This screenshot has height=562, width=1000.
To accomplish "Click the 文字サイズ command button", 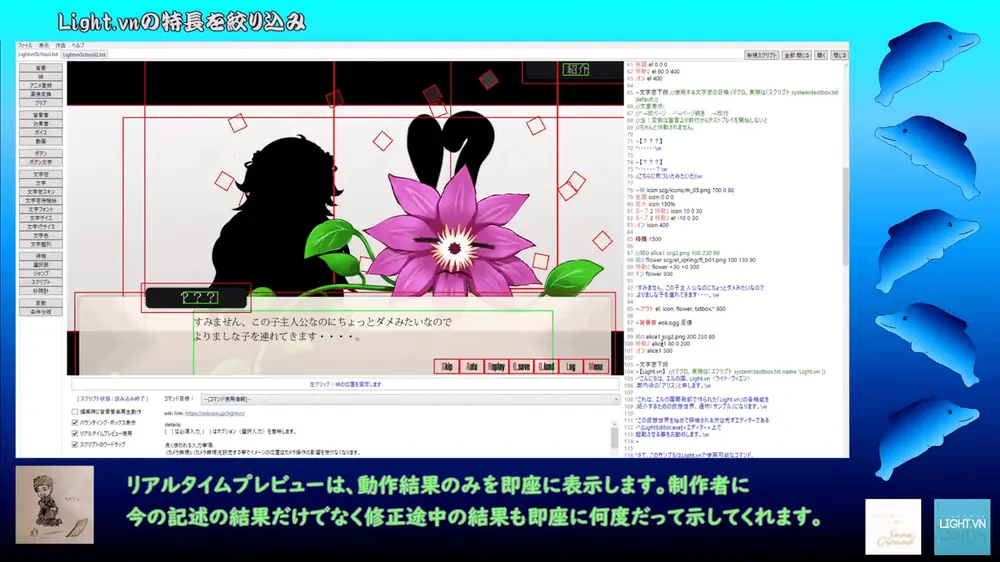I will click(41, 218).
